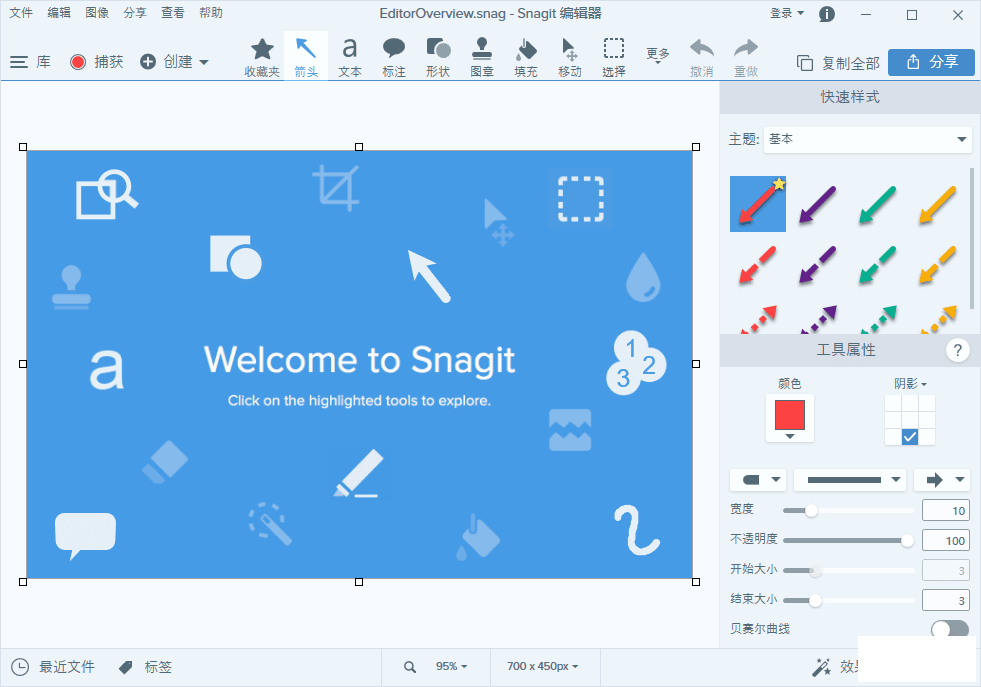Screen dimensions: 981x687
Task: Click the Effects wand icon
Action: (821, 667)
